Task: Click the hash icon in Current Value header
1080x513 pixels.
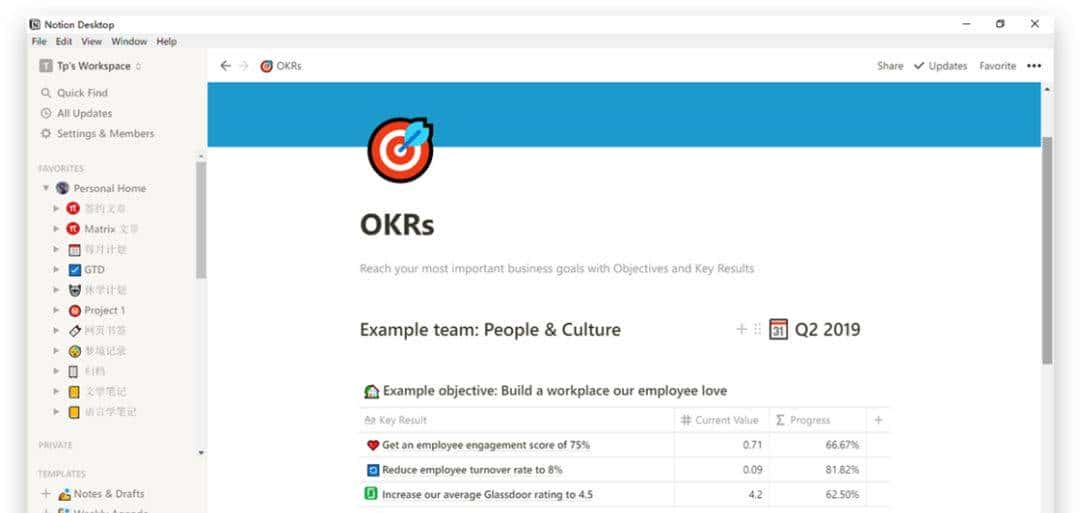Action: [x=686, y=420]
